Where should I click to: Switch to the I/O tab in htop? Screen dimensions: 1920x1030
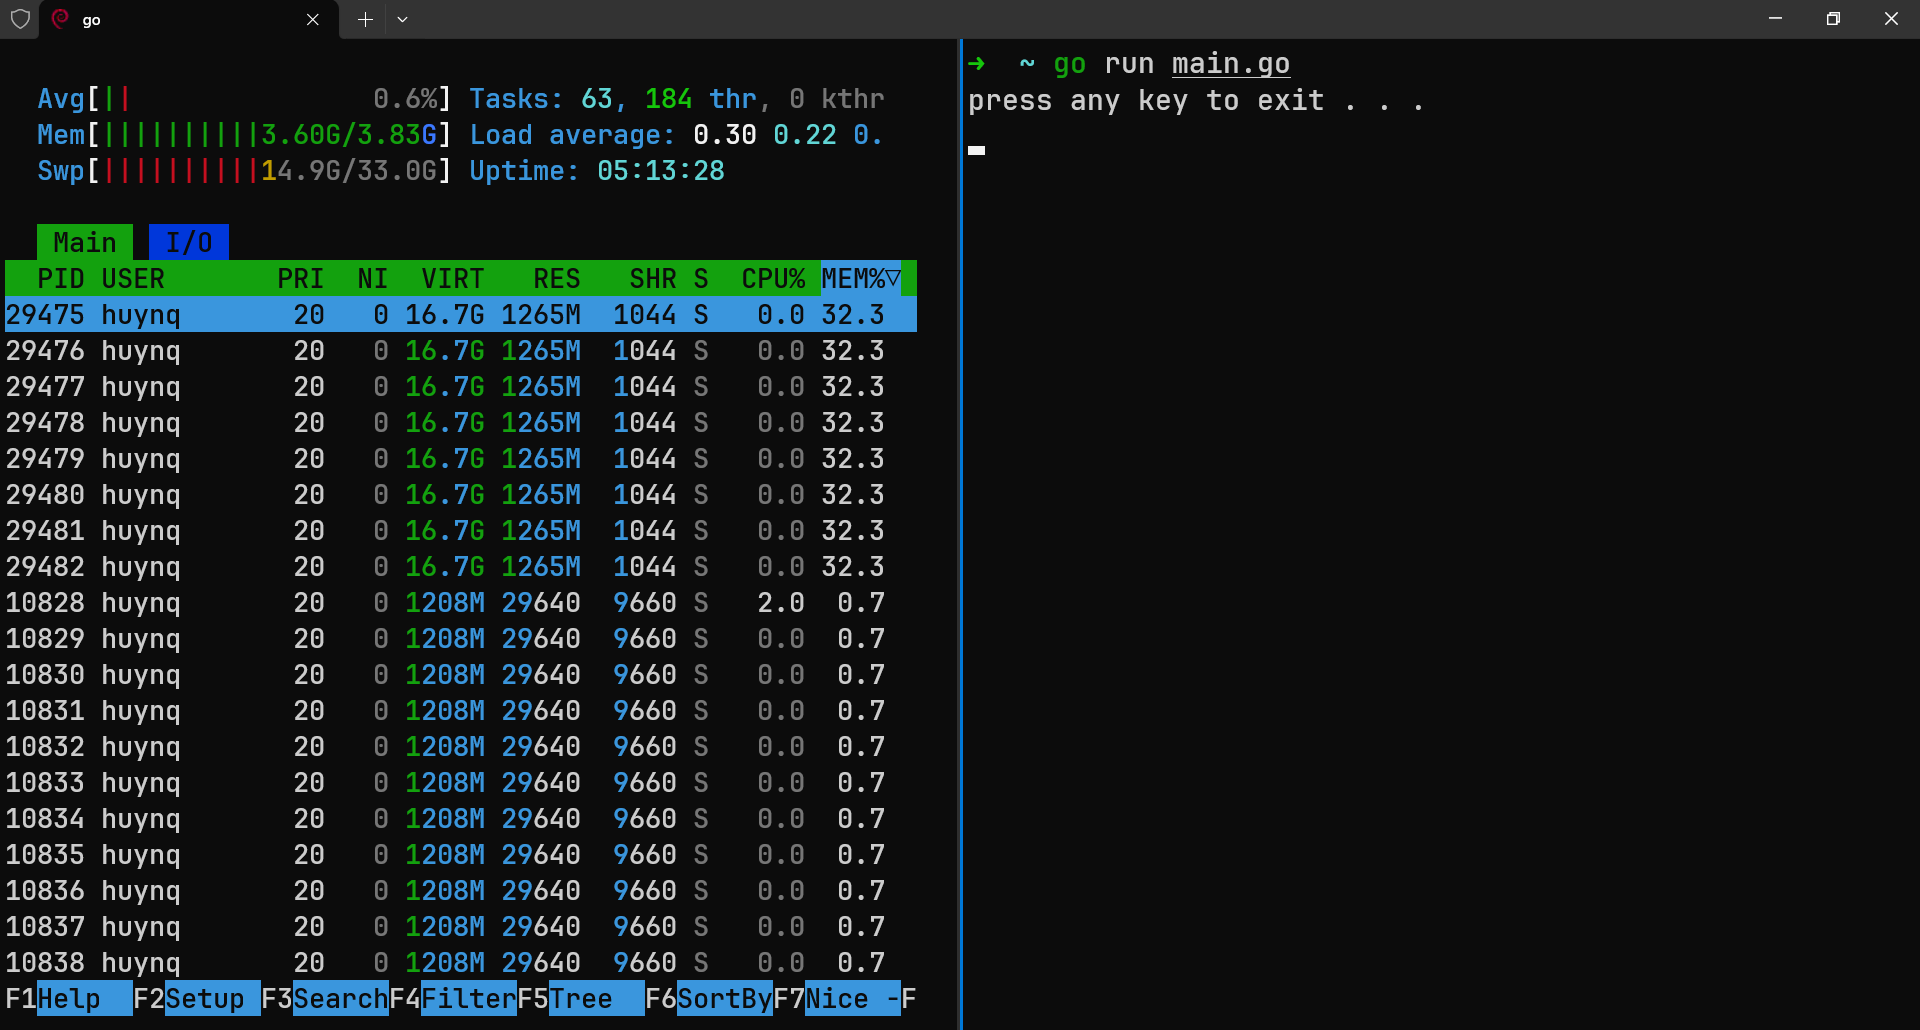point(189,242)
